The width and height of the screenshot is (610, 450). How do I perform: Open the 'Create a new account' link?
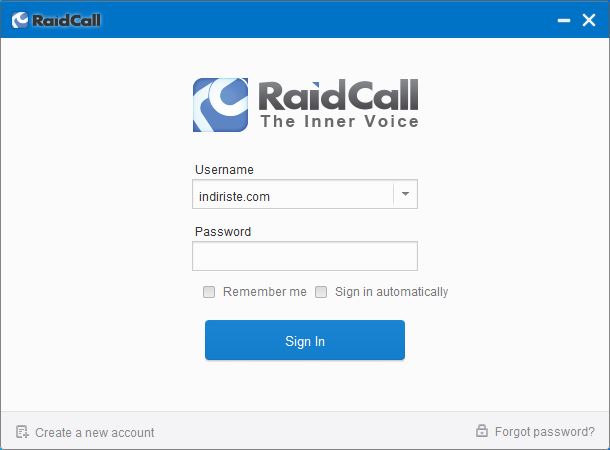[95, 432]
